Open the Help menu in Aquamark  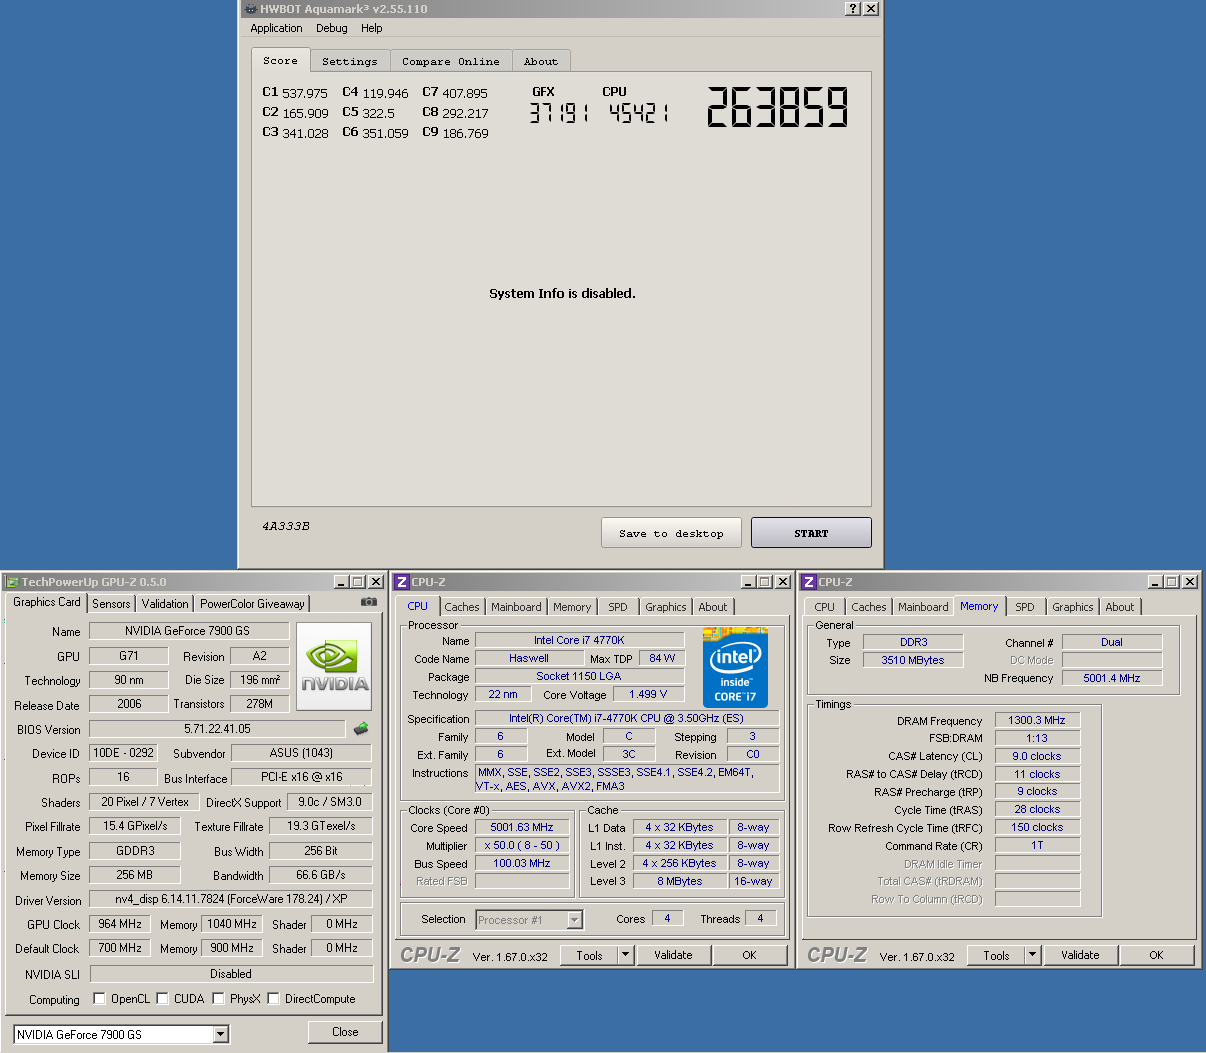[x=372, y=28]
